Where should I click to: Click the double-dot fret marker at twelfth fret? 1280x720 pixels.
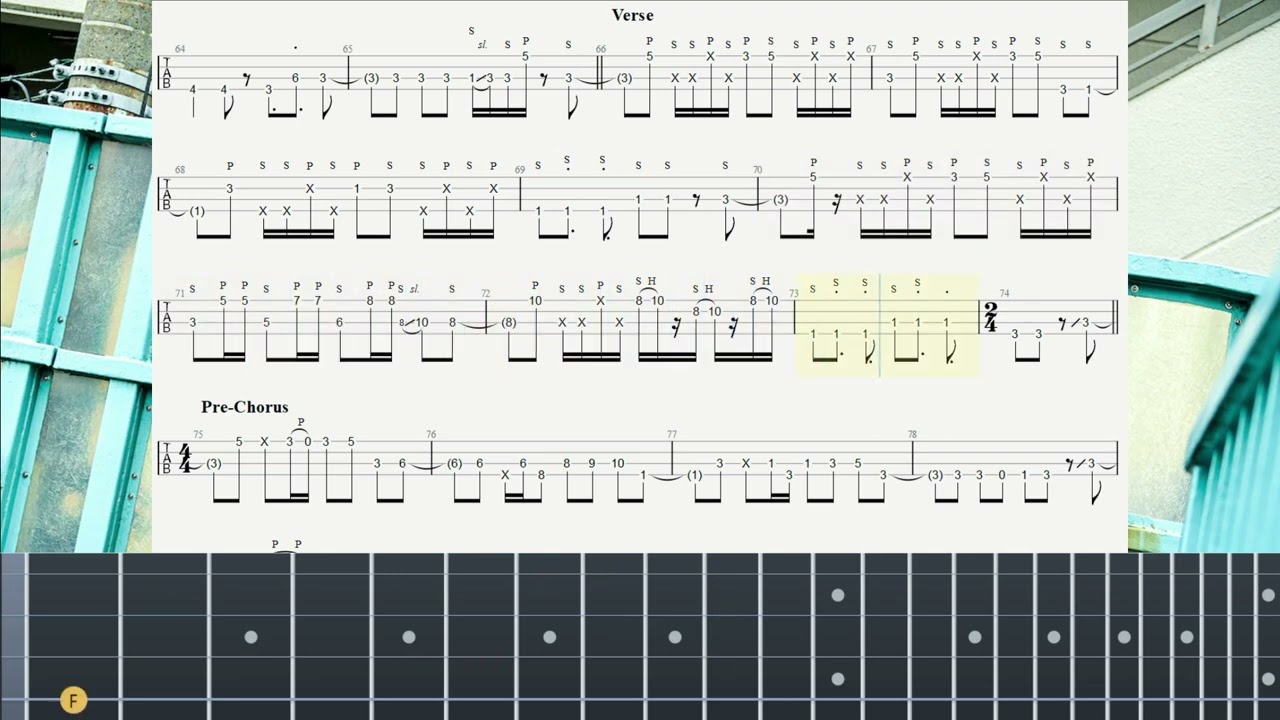(838, 637)
